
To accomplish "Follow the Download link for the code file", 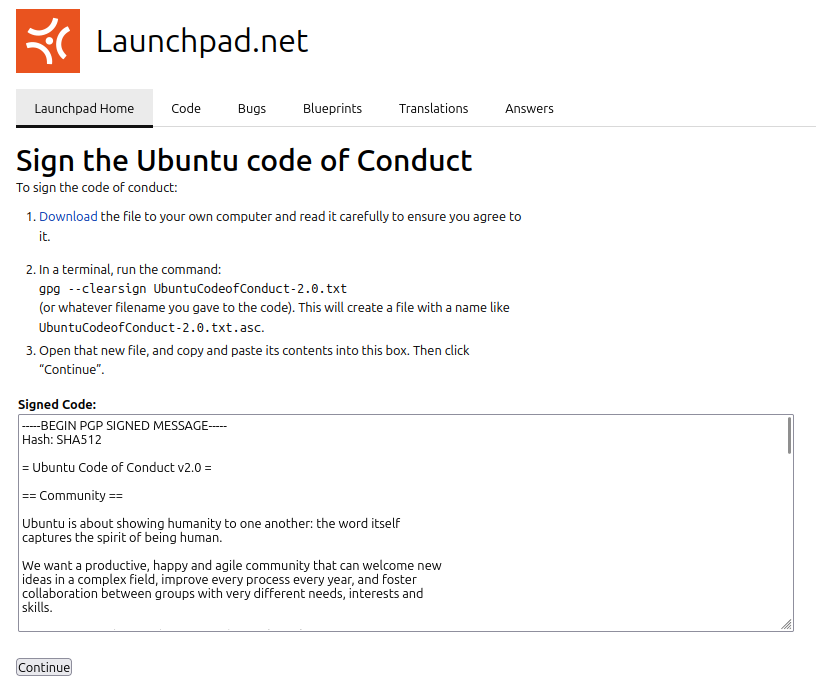I will click(x=68, y=216).
